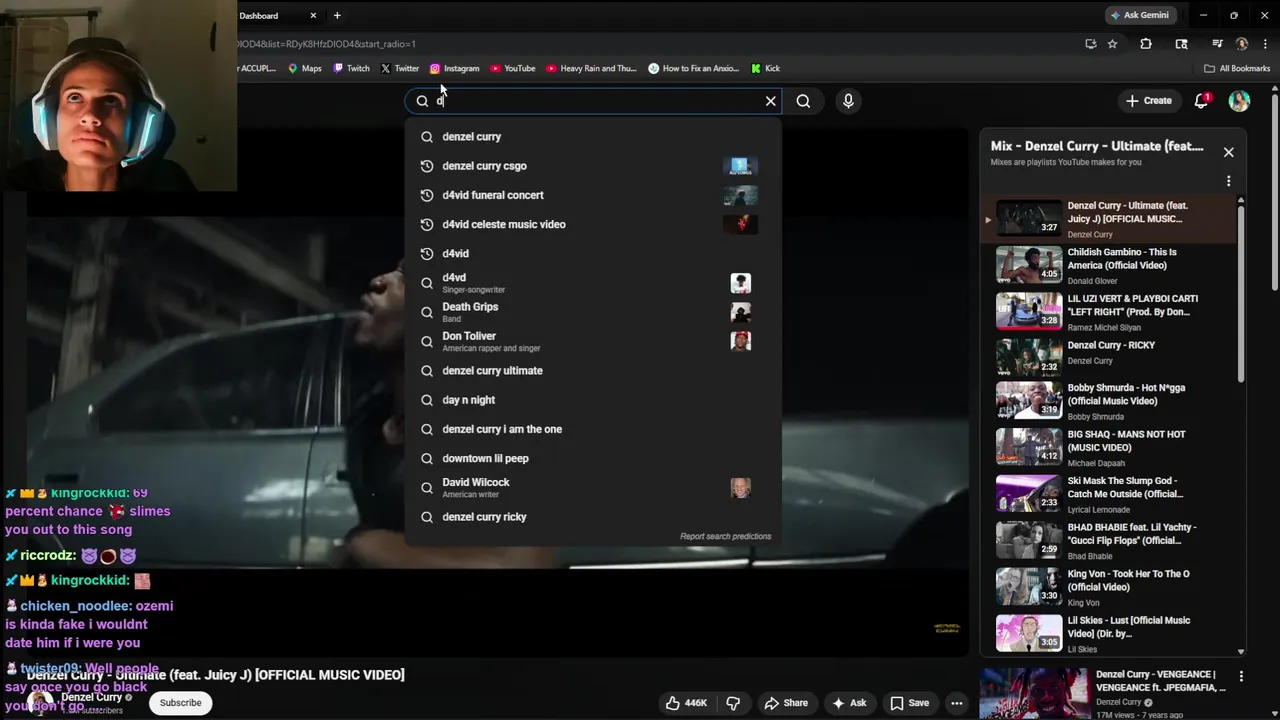Select suggestion 'day n night'
This screenshot has height=720, width=1280.
(592, 400)
